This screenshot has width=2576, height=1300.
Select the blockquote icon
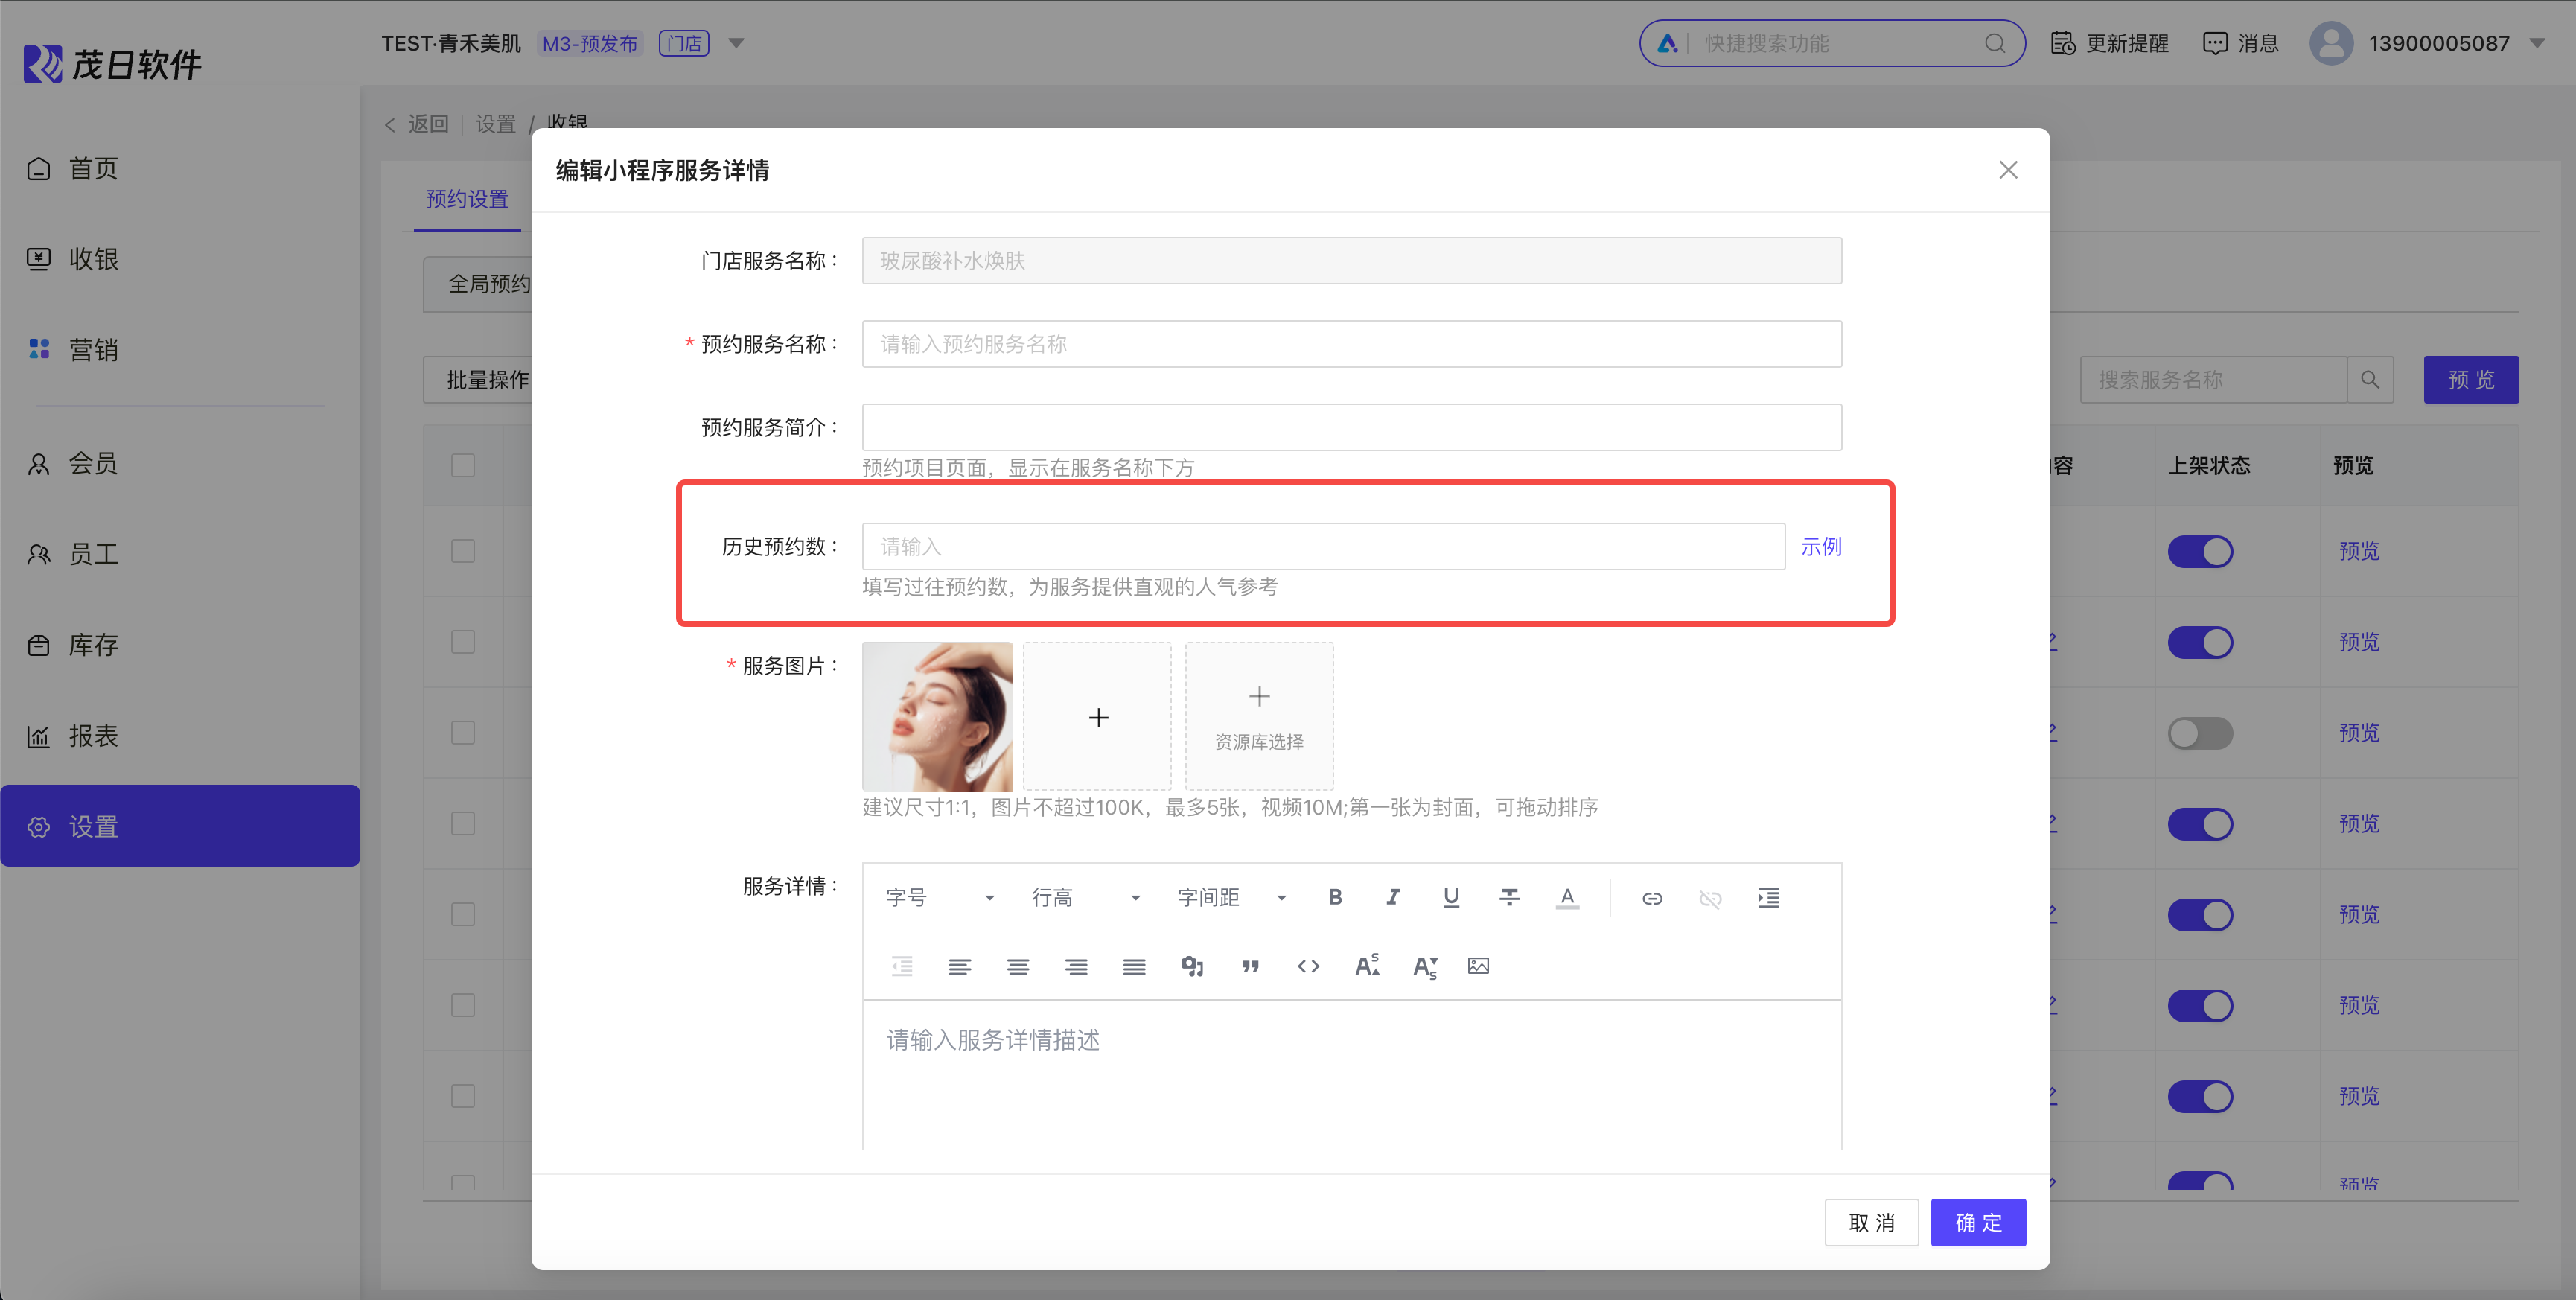1250,966
